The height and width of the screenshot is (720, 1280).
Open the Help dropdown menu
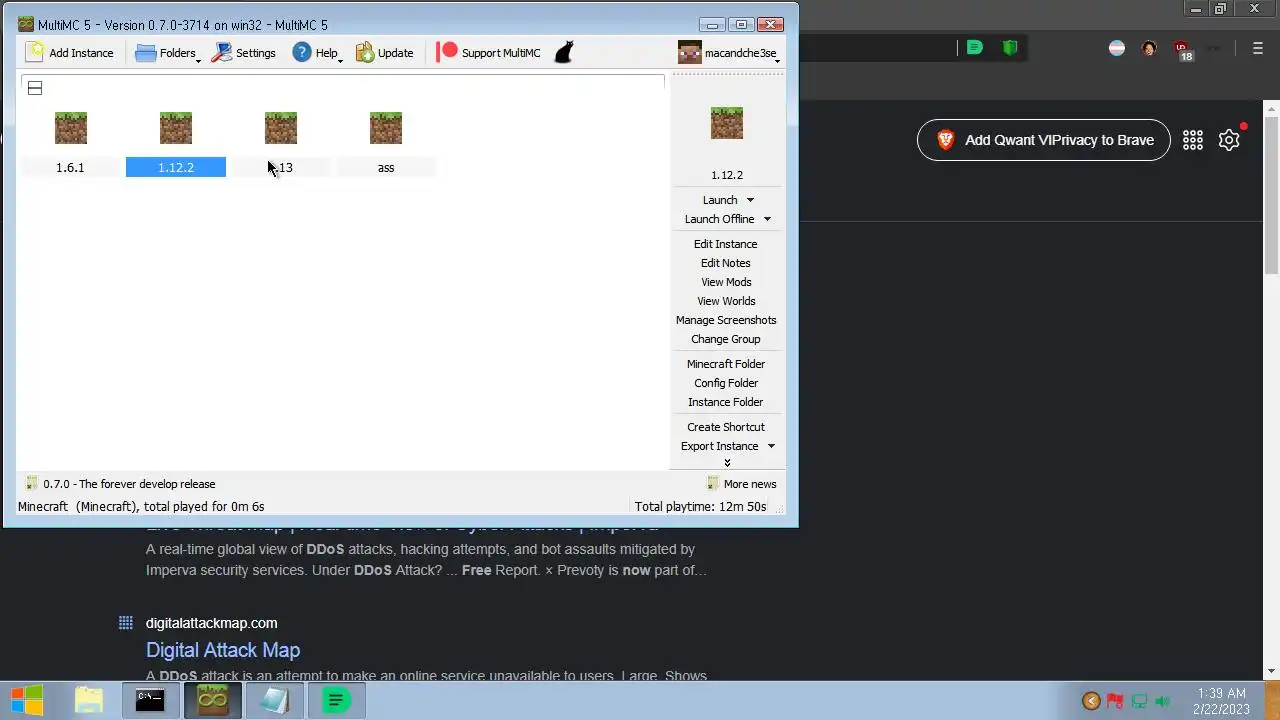pos(318,53)
